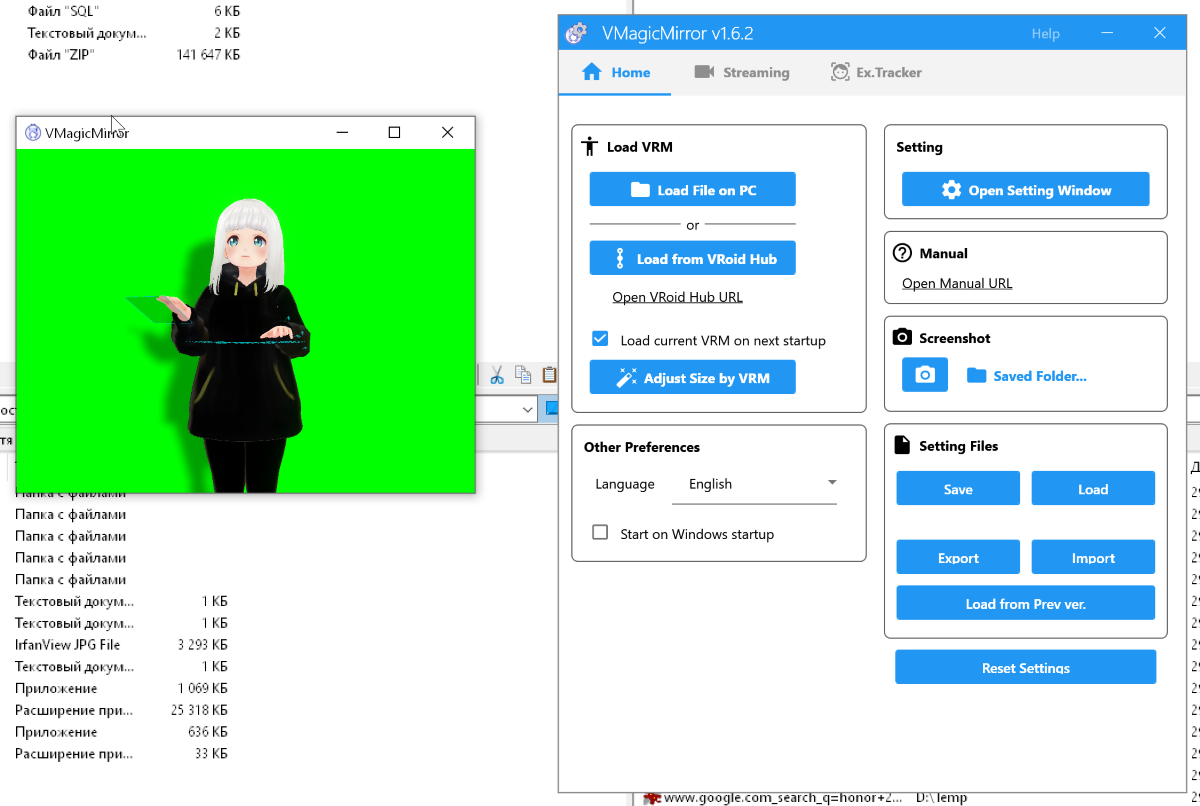
Task: Click the logo icon of the avatar window title bar
Action: (x=33, y=132)
